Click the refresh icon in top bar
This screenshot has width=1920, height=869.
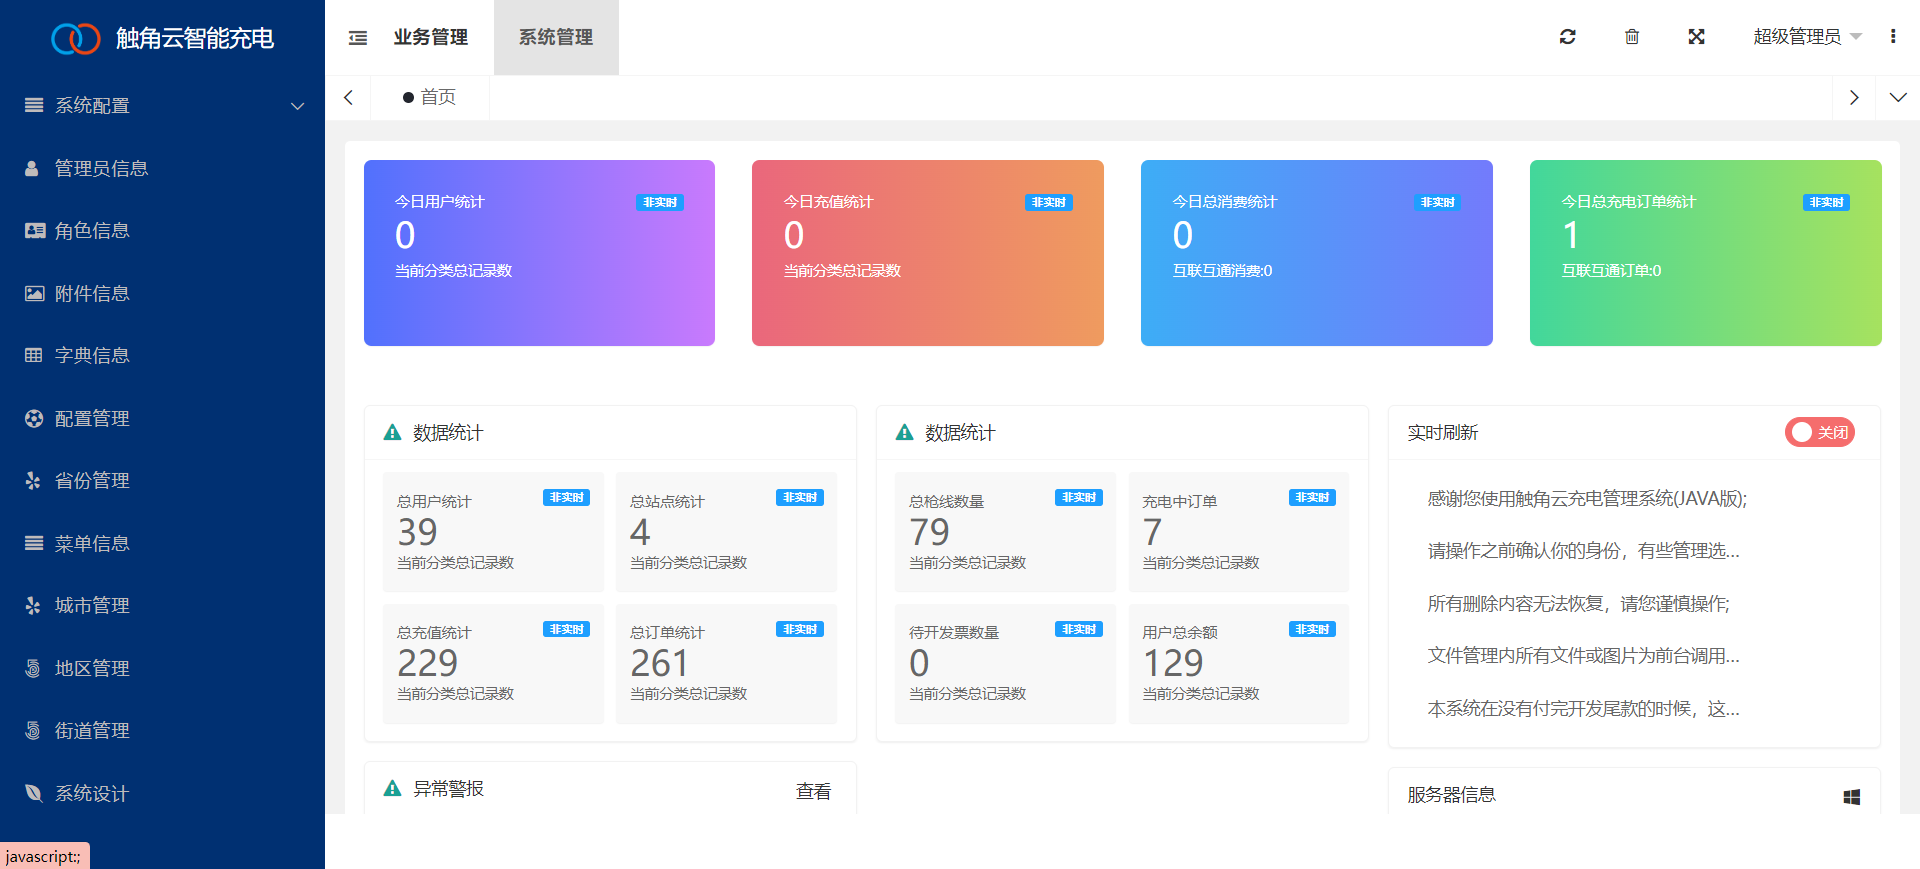[x=1567, y=37]
